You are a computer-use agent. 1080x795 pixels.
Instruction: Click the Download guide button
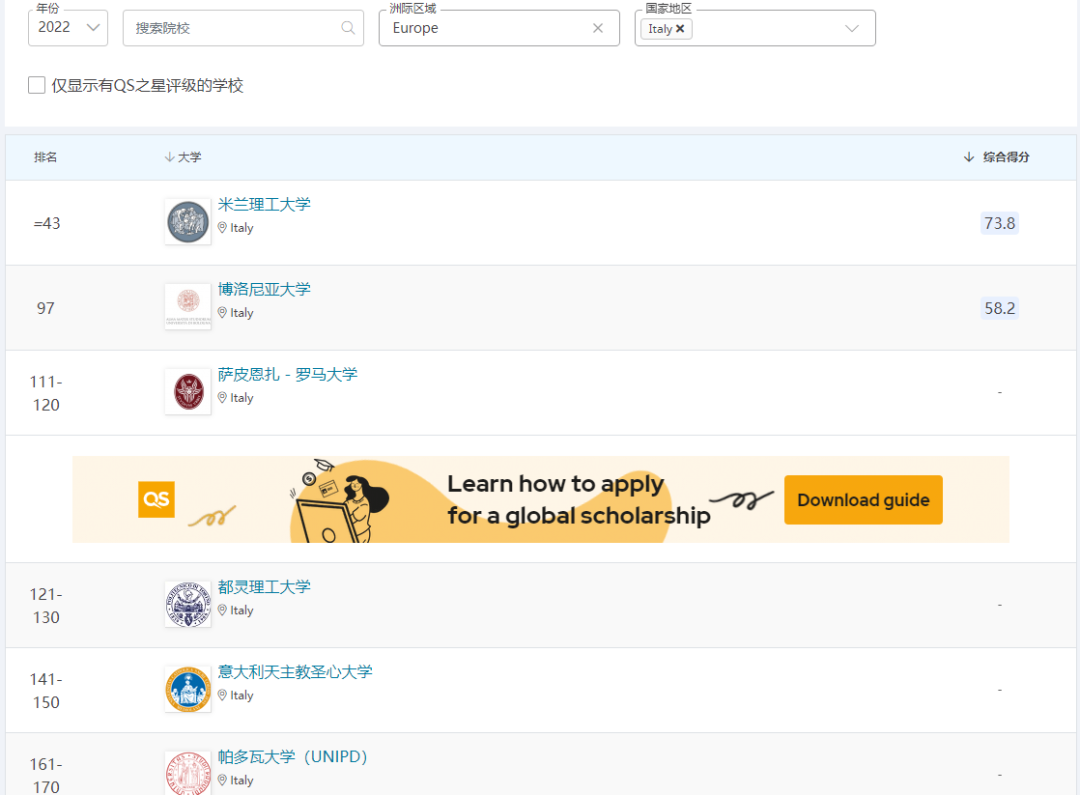coord(863,500)
